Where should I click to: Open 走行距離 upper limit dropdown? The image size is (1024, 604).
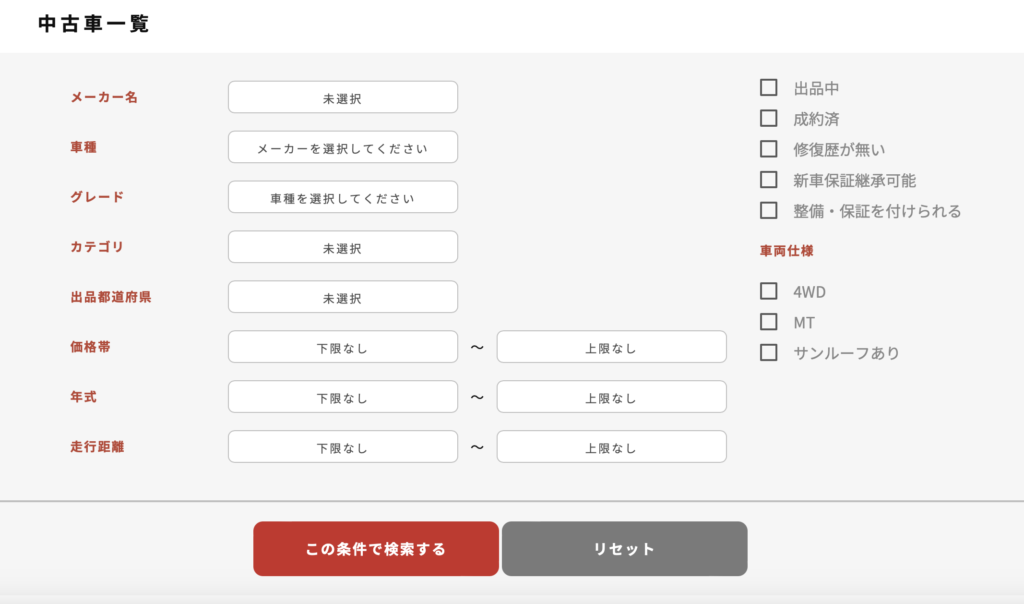(611, 447)
